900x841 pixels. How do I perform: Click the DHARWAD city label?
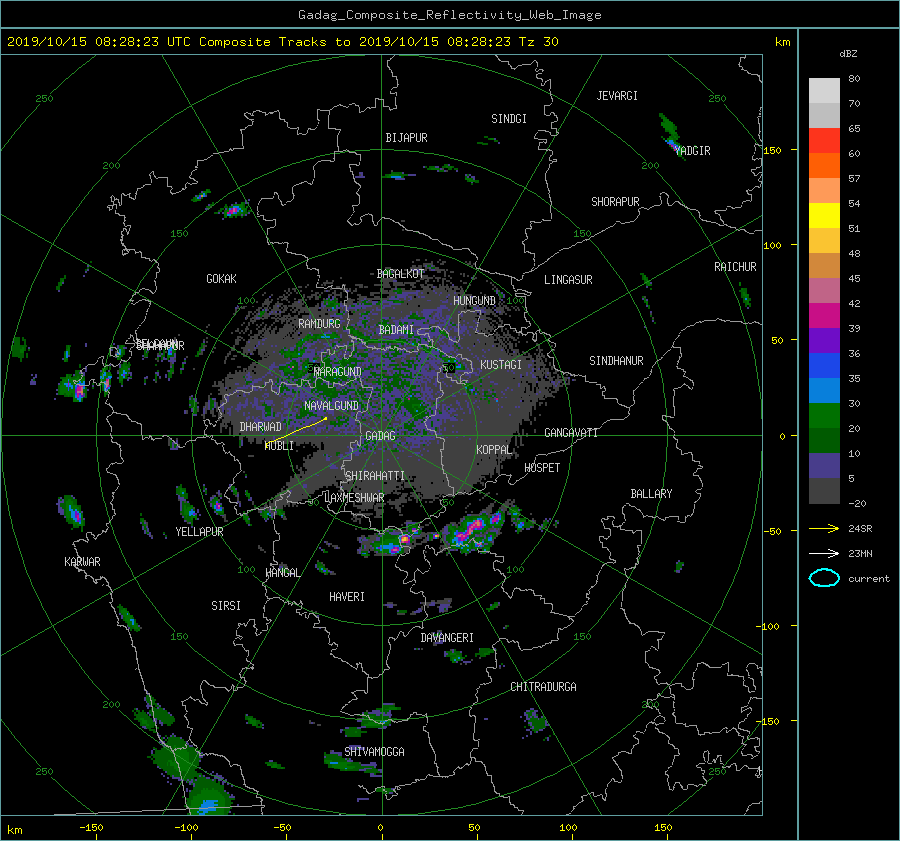coord(261,427)
